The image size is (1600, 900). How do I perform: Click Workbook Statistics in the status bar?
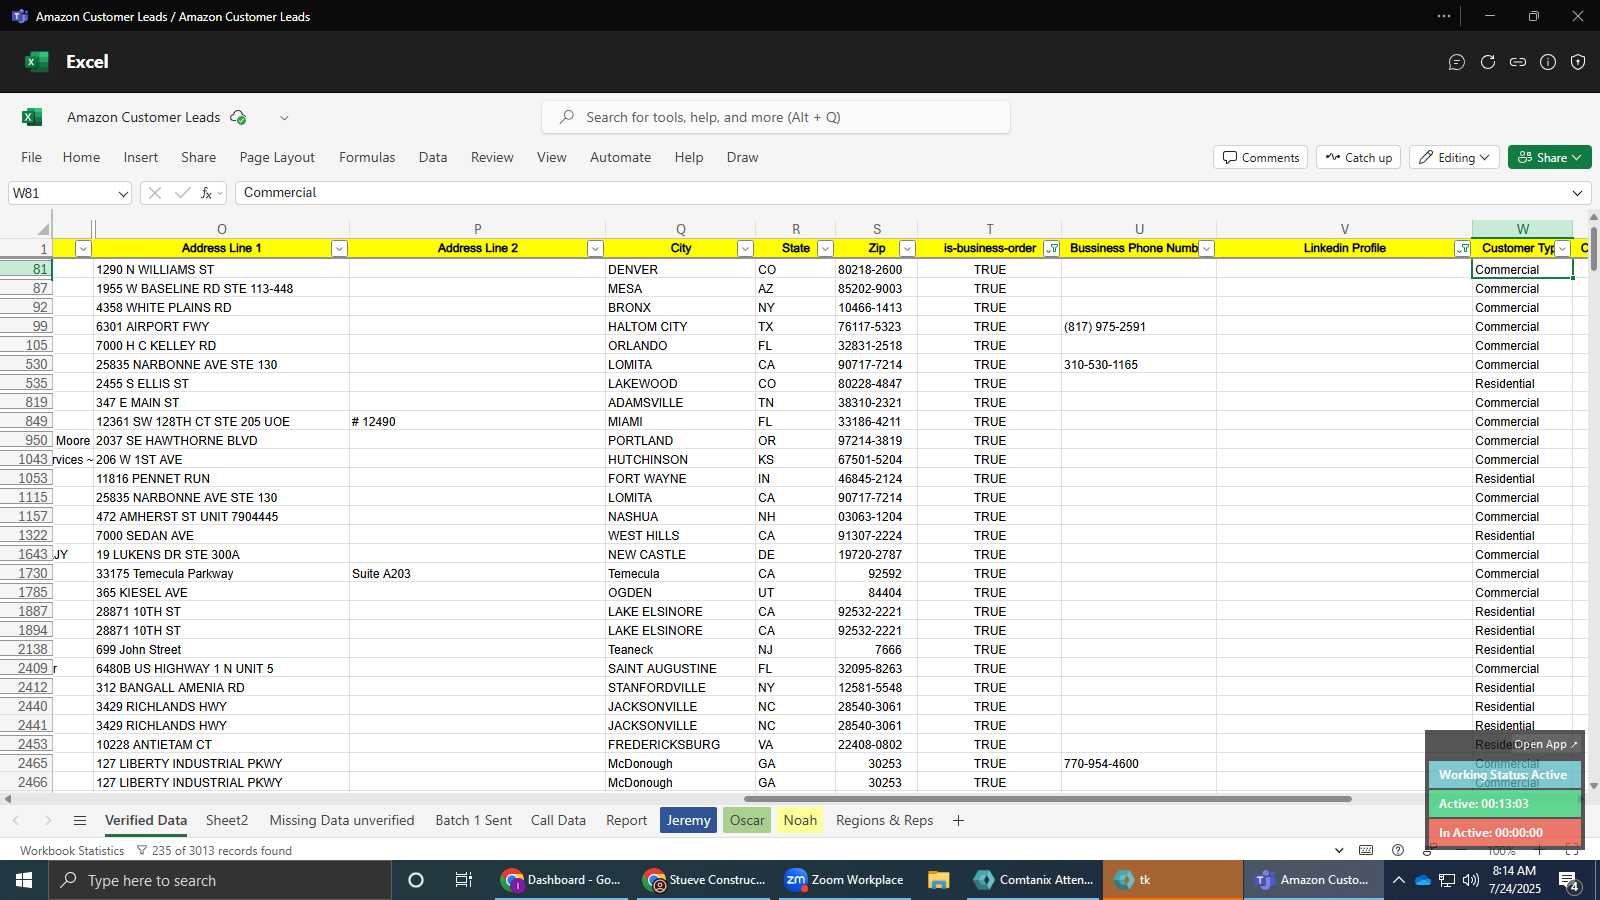[x=72, y=851]
